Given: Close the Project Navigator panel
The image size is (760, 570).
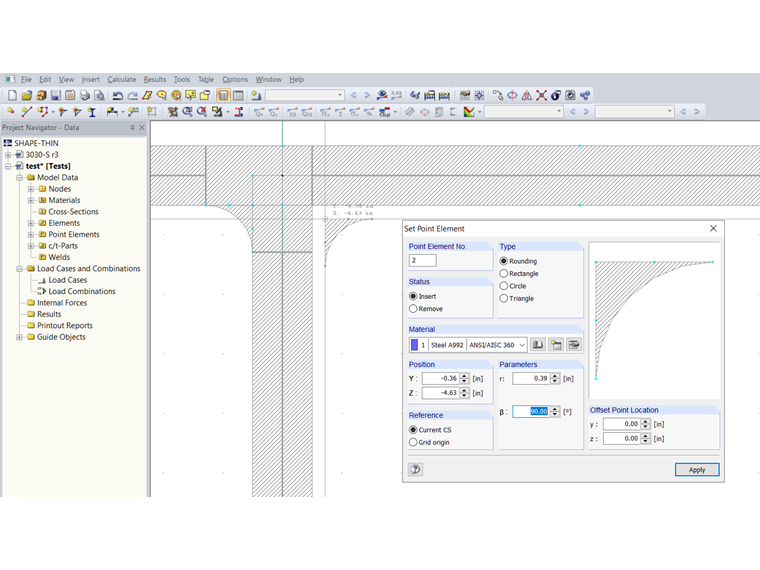Looking at the screenshot, I should click(142, 127).
